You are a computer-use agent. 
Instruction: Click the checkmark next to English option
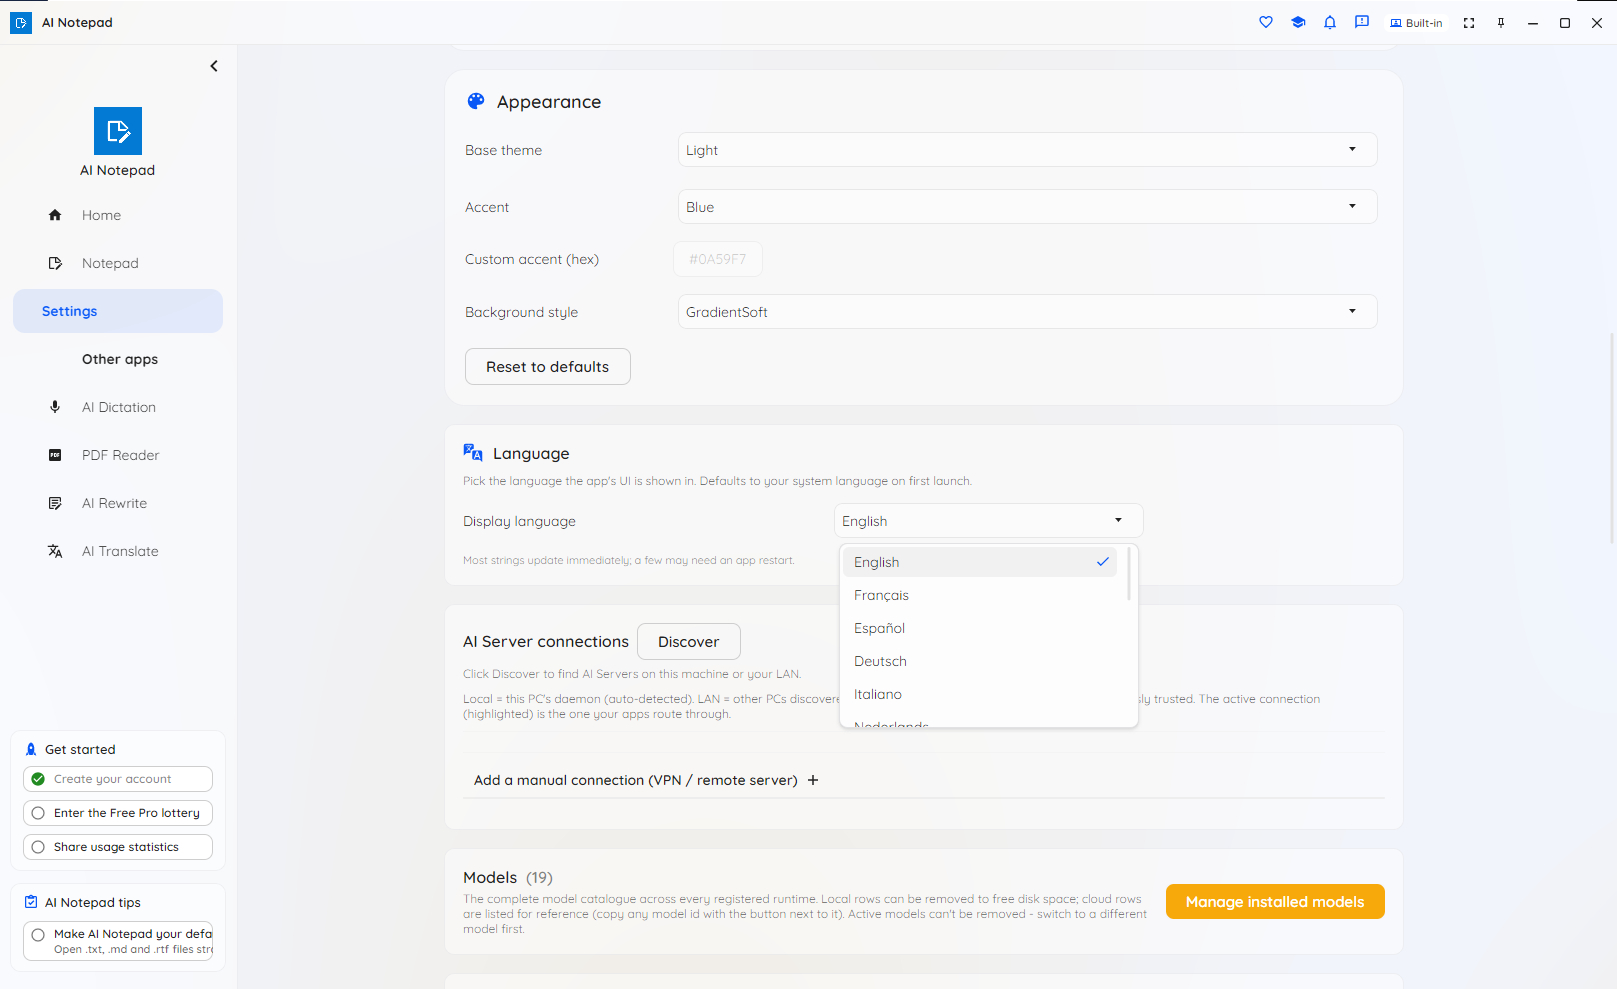[x=1102, y=562]
